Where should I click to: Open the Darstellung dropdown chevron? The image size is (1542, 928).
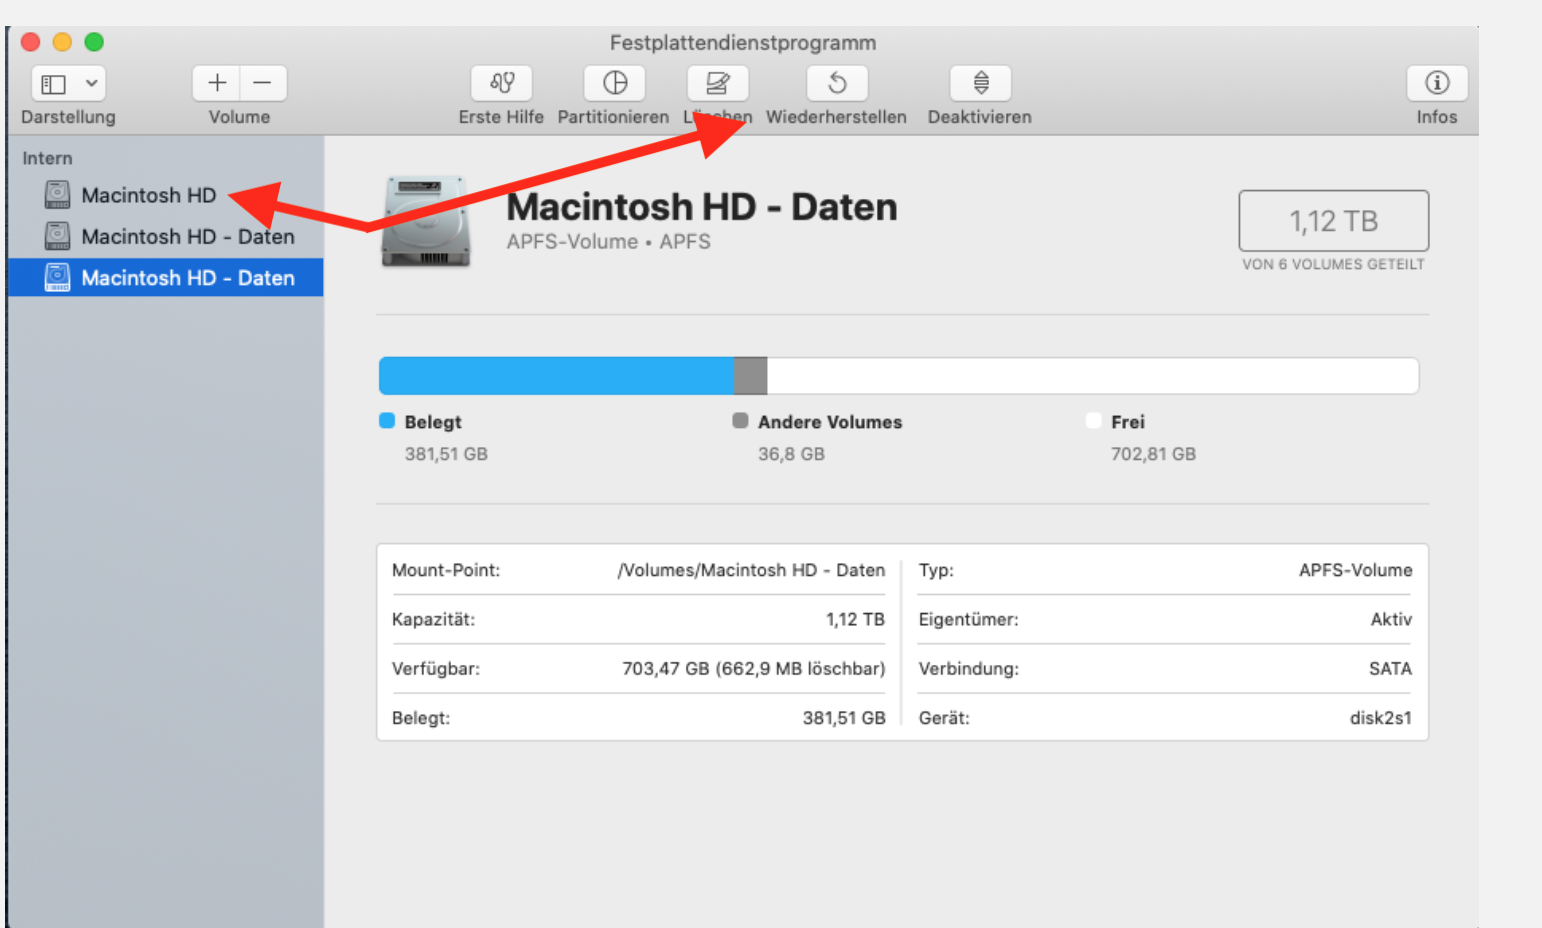(x=91, y=84)
